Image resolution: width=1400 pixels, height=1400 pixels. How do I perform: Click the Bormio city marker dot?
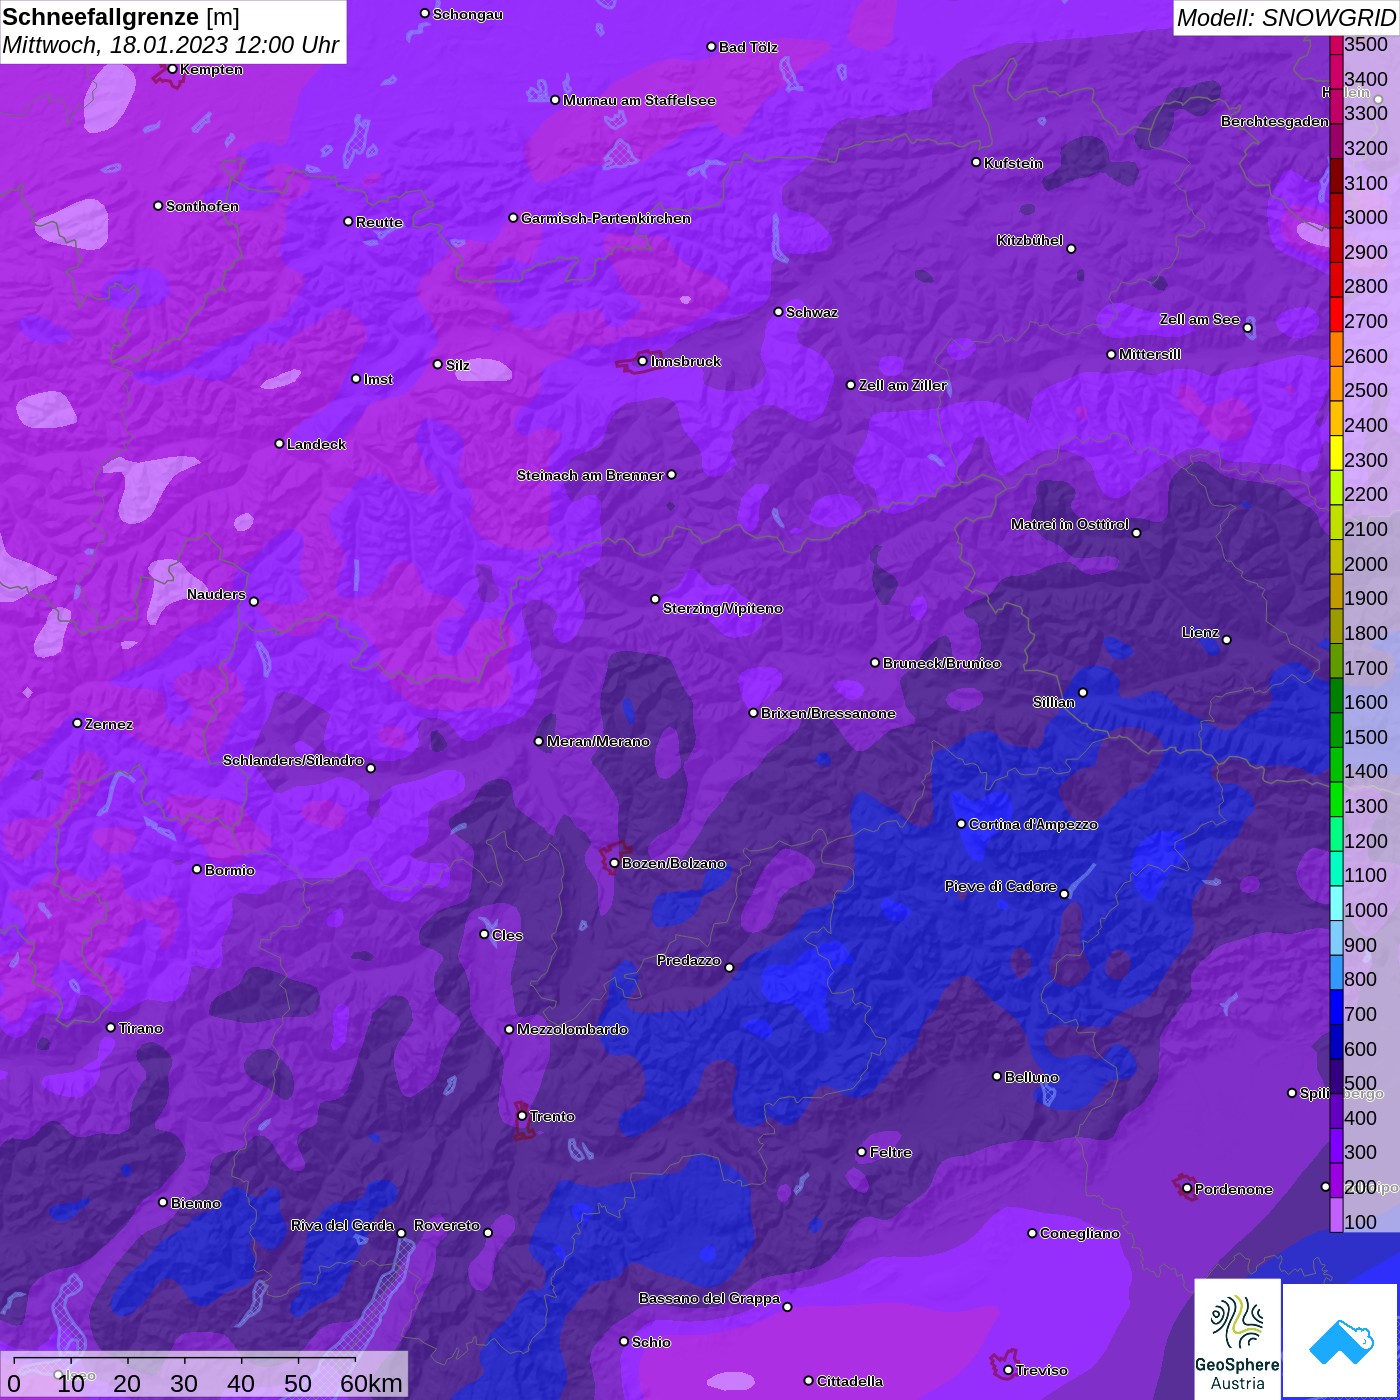click(x=197, y=869)
